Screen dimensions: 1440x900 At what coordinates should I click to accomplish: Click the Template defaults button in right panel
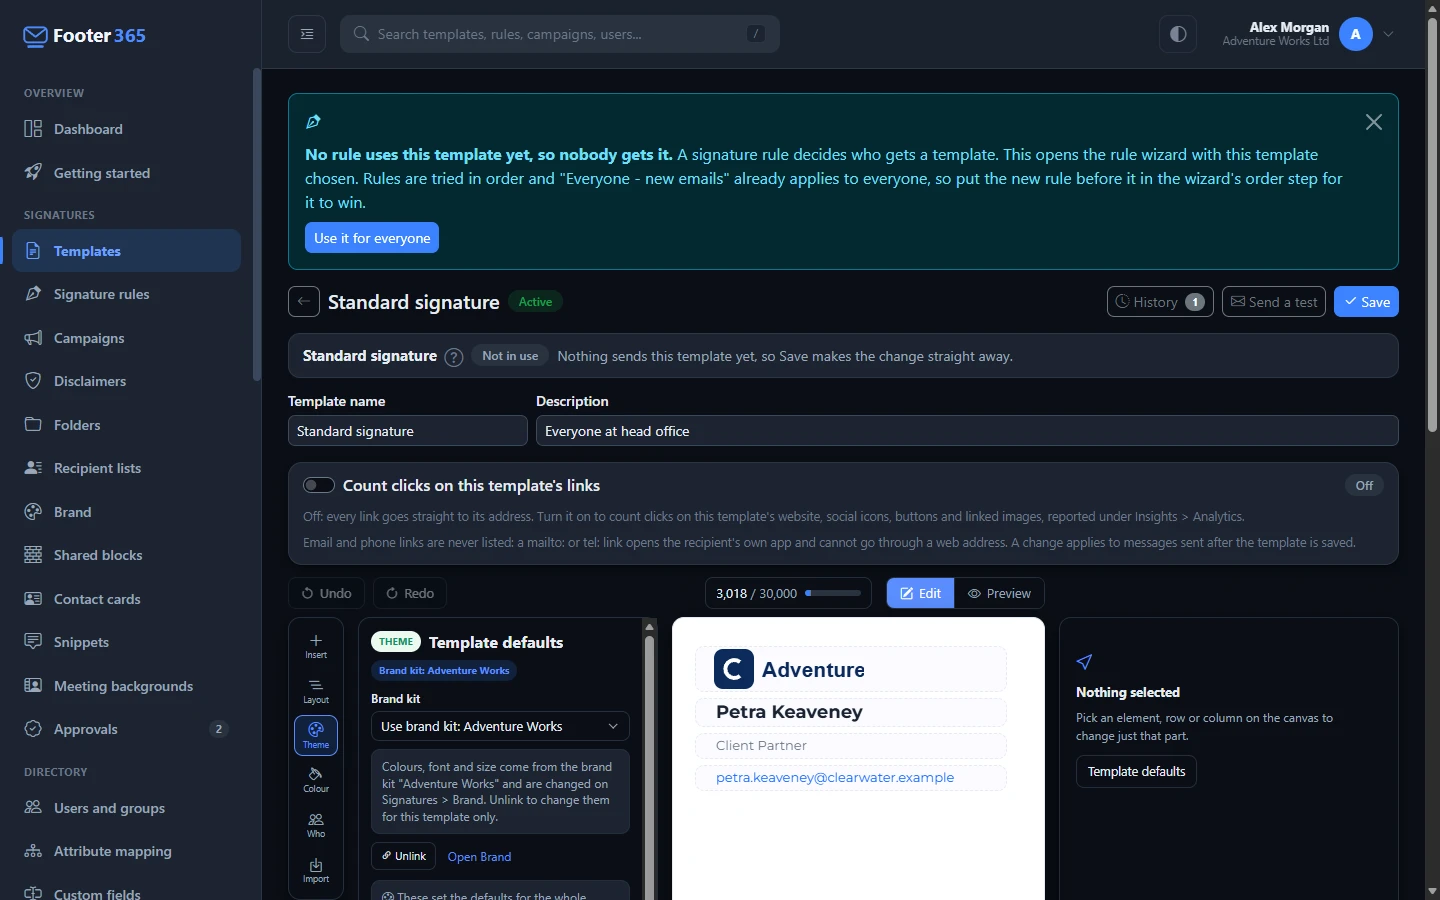1136,772
